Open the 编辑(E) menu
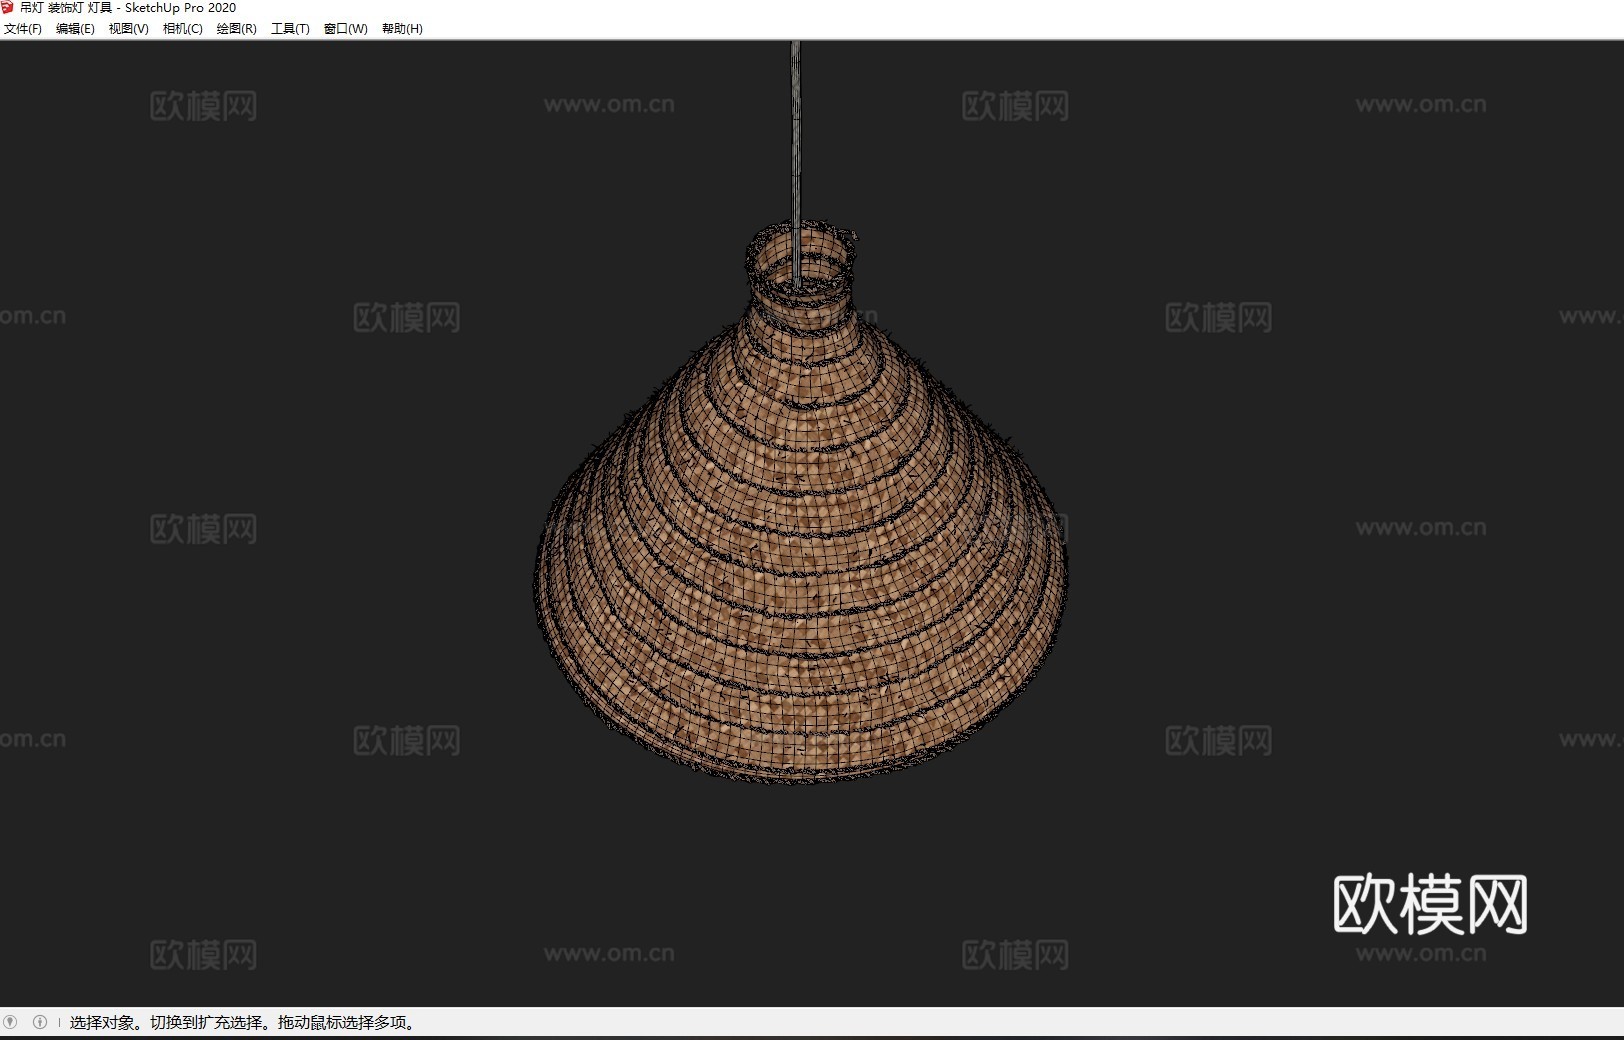 click(75, 29)
